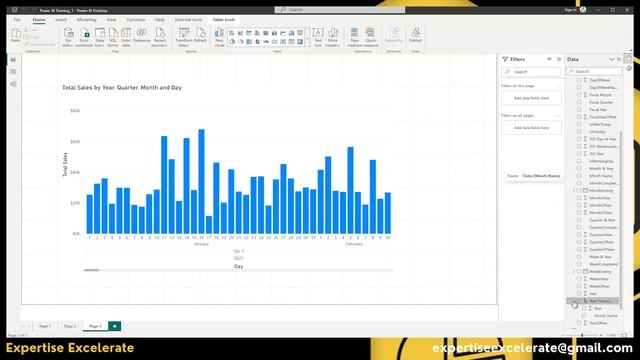Image resolution: width=640 pixels, height=360 pixels.
Task: Check the DayOfWeek field checkbox
Action: click(579, 80)
